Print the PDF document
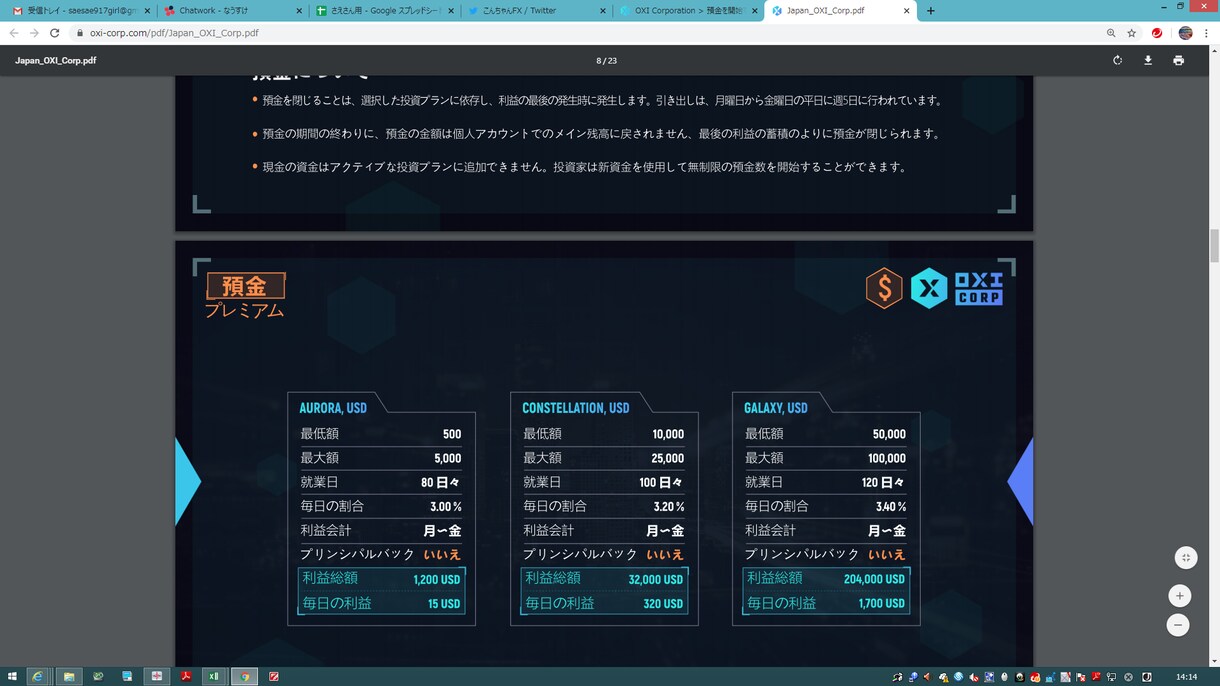This screenshot has height=686, width=1220. 1178,60
